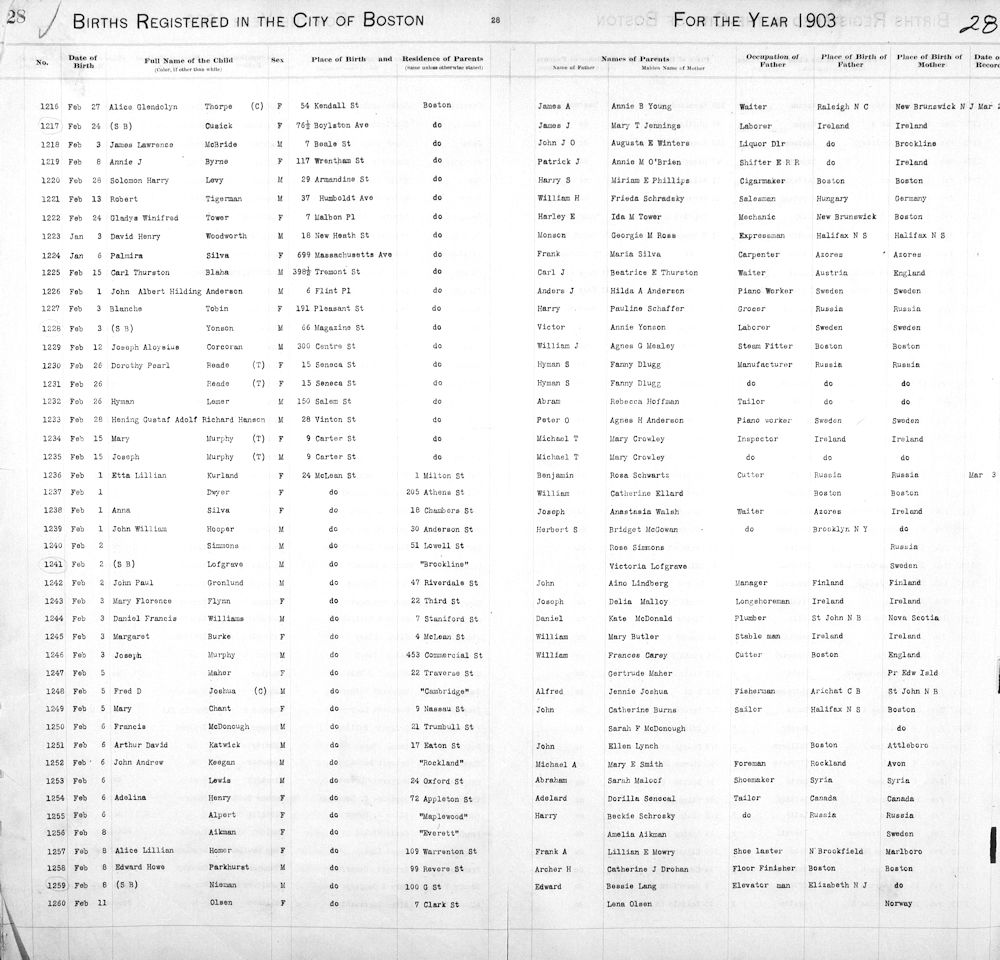The height and width of the screenshot is (960, 1000).
Task: Click the child name 'Alice Glendolyn'
Action: tap(143, 107)
